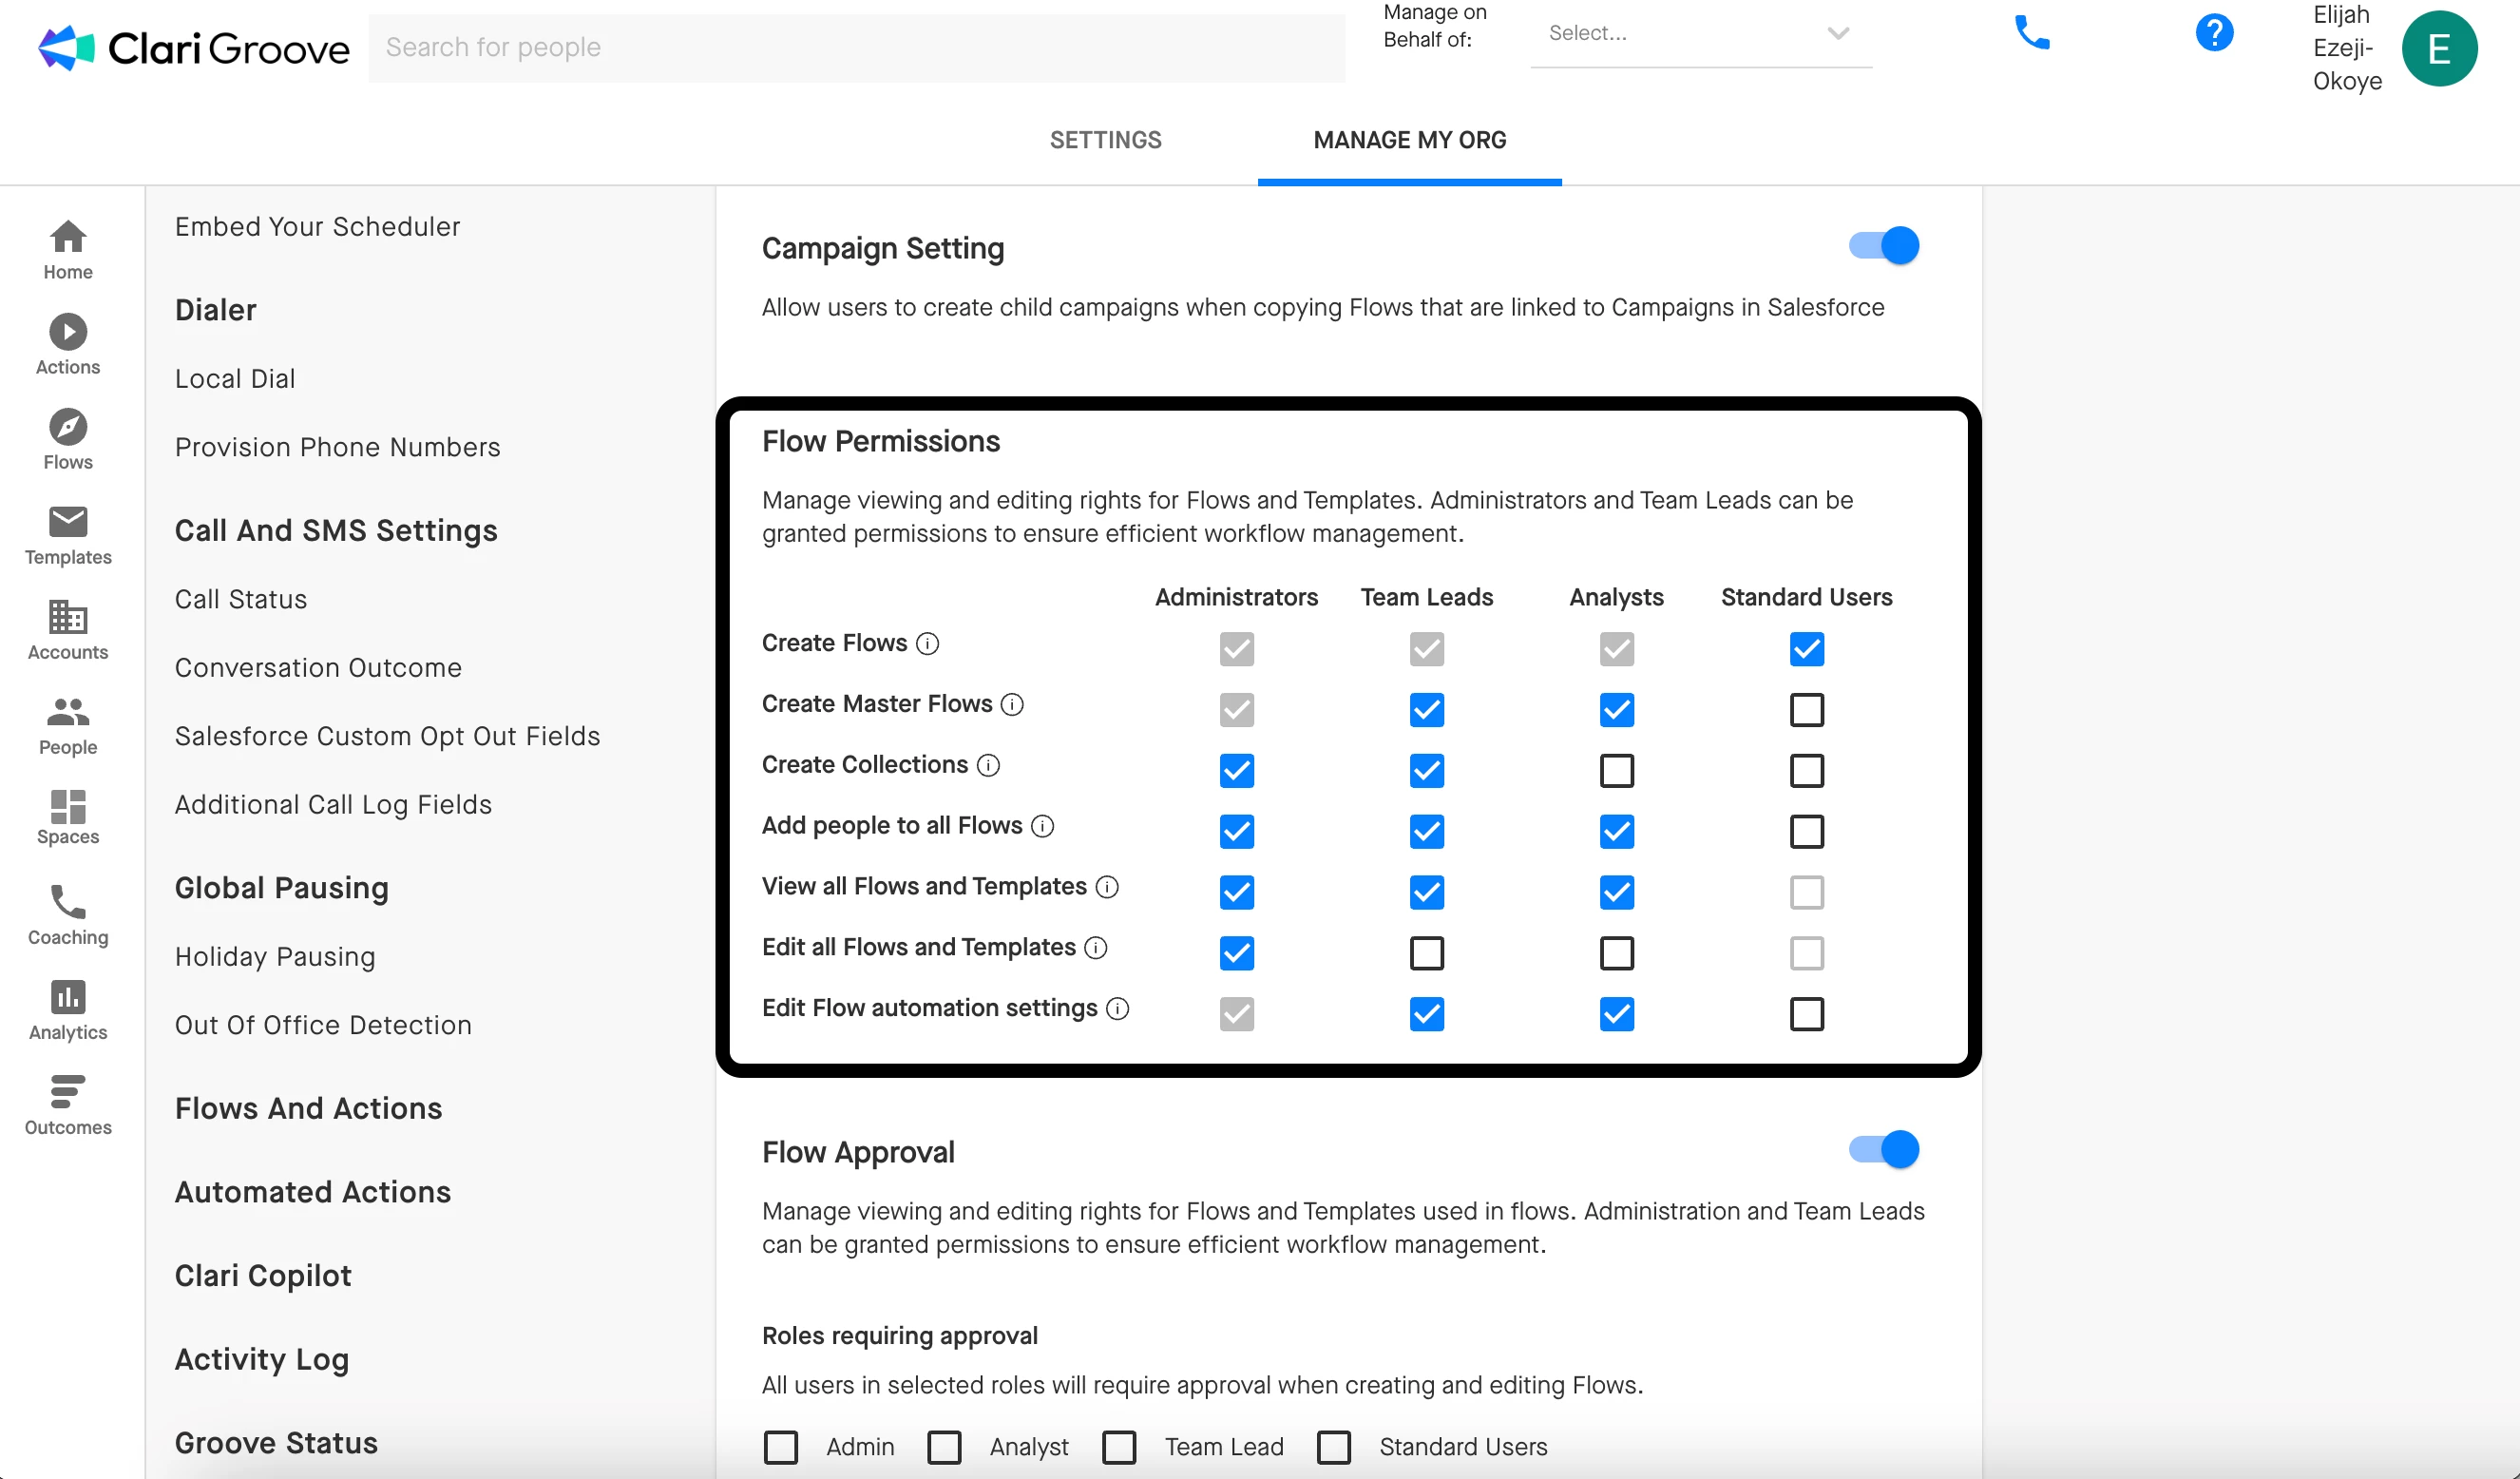Open Provision Phone Numbers settings link
This screenshot has height=1479, width=2520.
click(337, 447)
